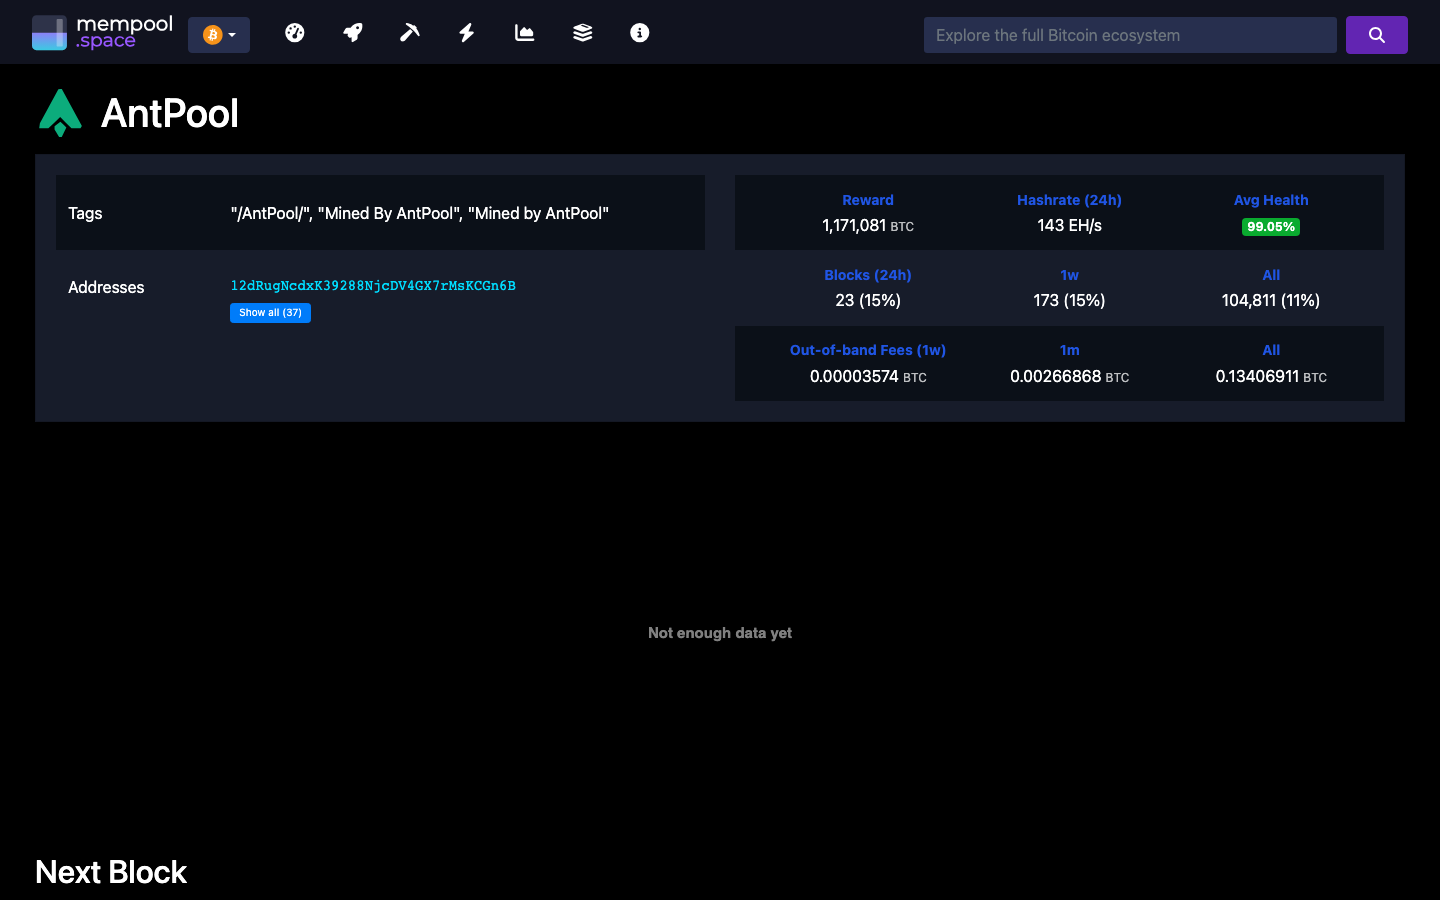Click the stacked layers icon in the navbar
Image resolution: width=1440 pixels, height=900 pixels.
(x=581, y=32)
